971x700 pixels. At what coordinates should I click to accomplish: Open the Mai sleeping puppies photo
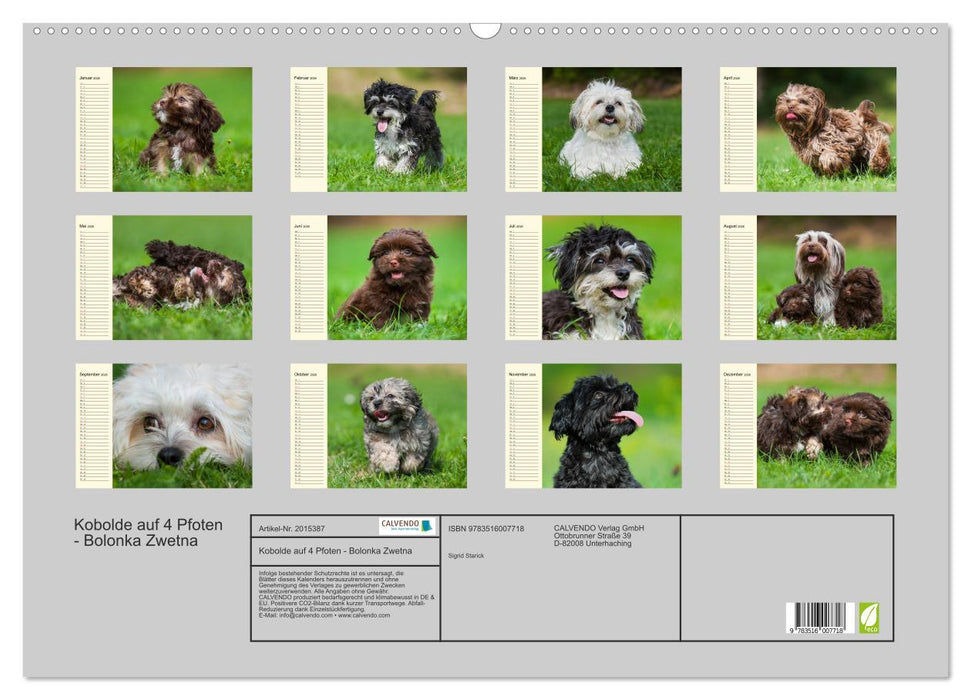(x=182, y=277)
